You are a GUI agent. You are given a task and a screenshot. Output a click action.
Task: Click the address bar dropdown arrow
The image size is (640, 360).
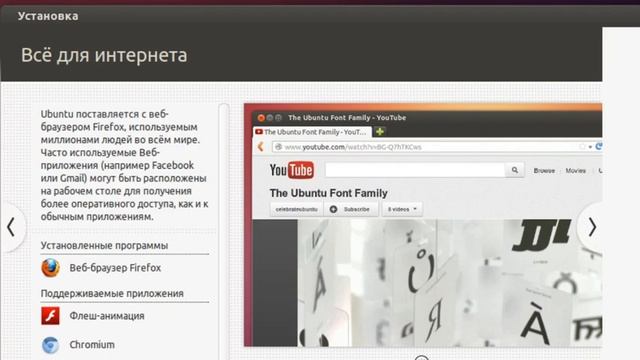coord(590,147)
